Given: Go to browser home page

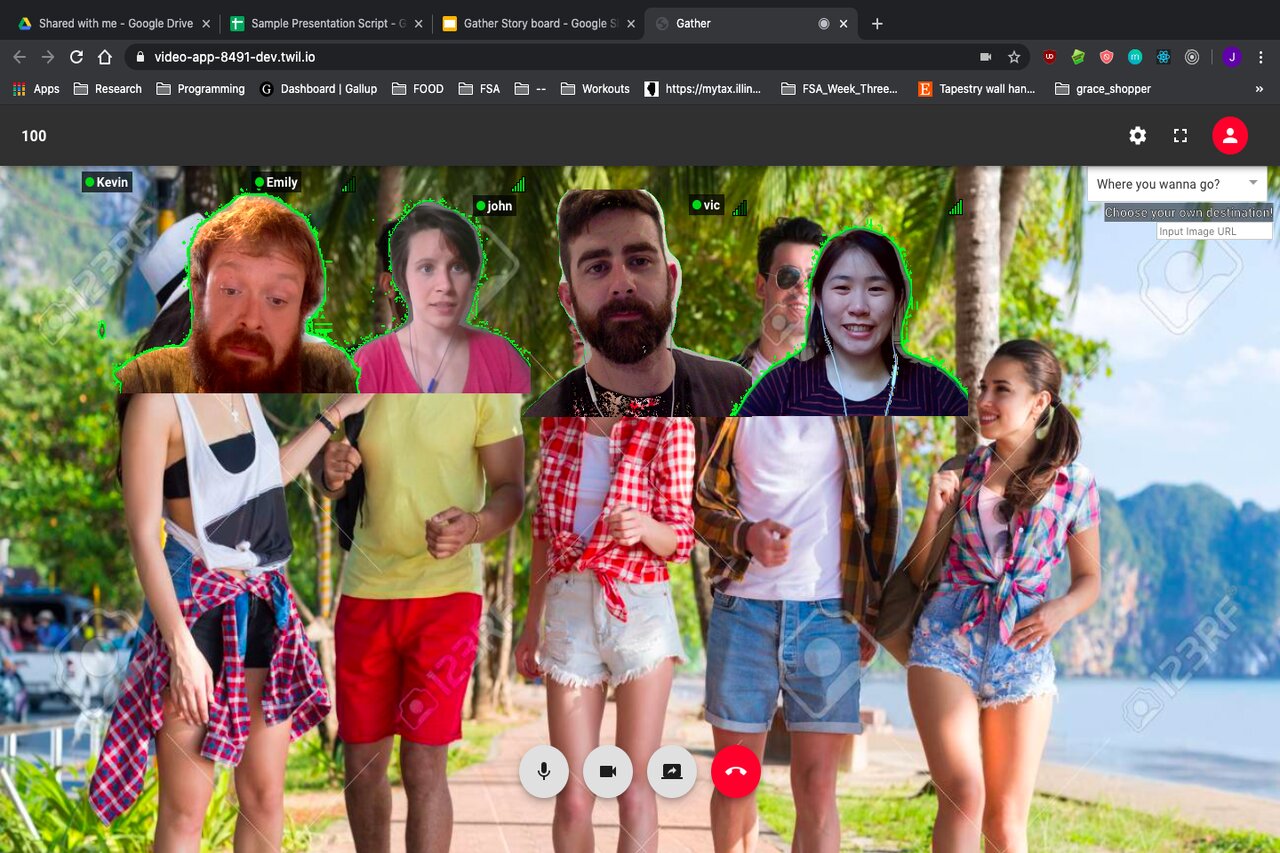Looking at the screenshot, I should click(x=105, y=57).
